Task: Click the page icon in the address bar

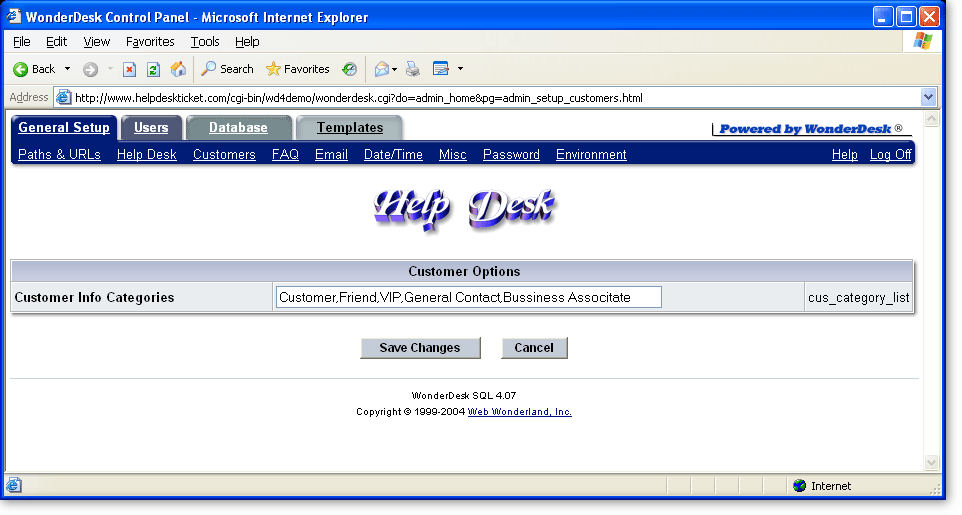Action: (64, 98)
